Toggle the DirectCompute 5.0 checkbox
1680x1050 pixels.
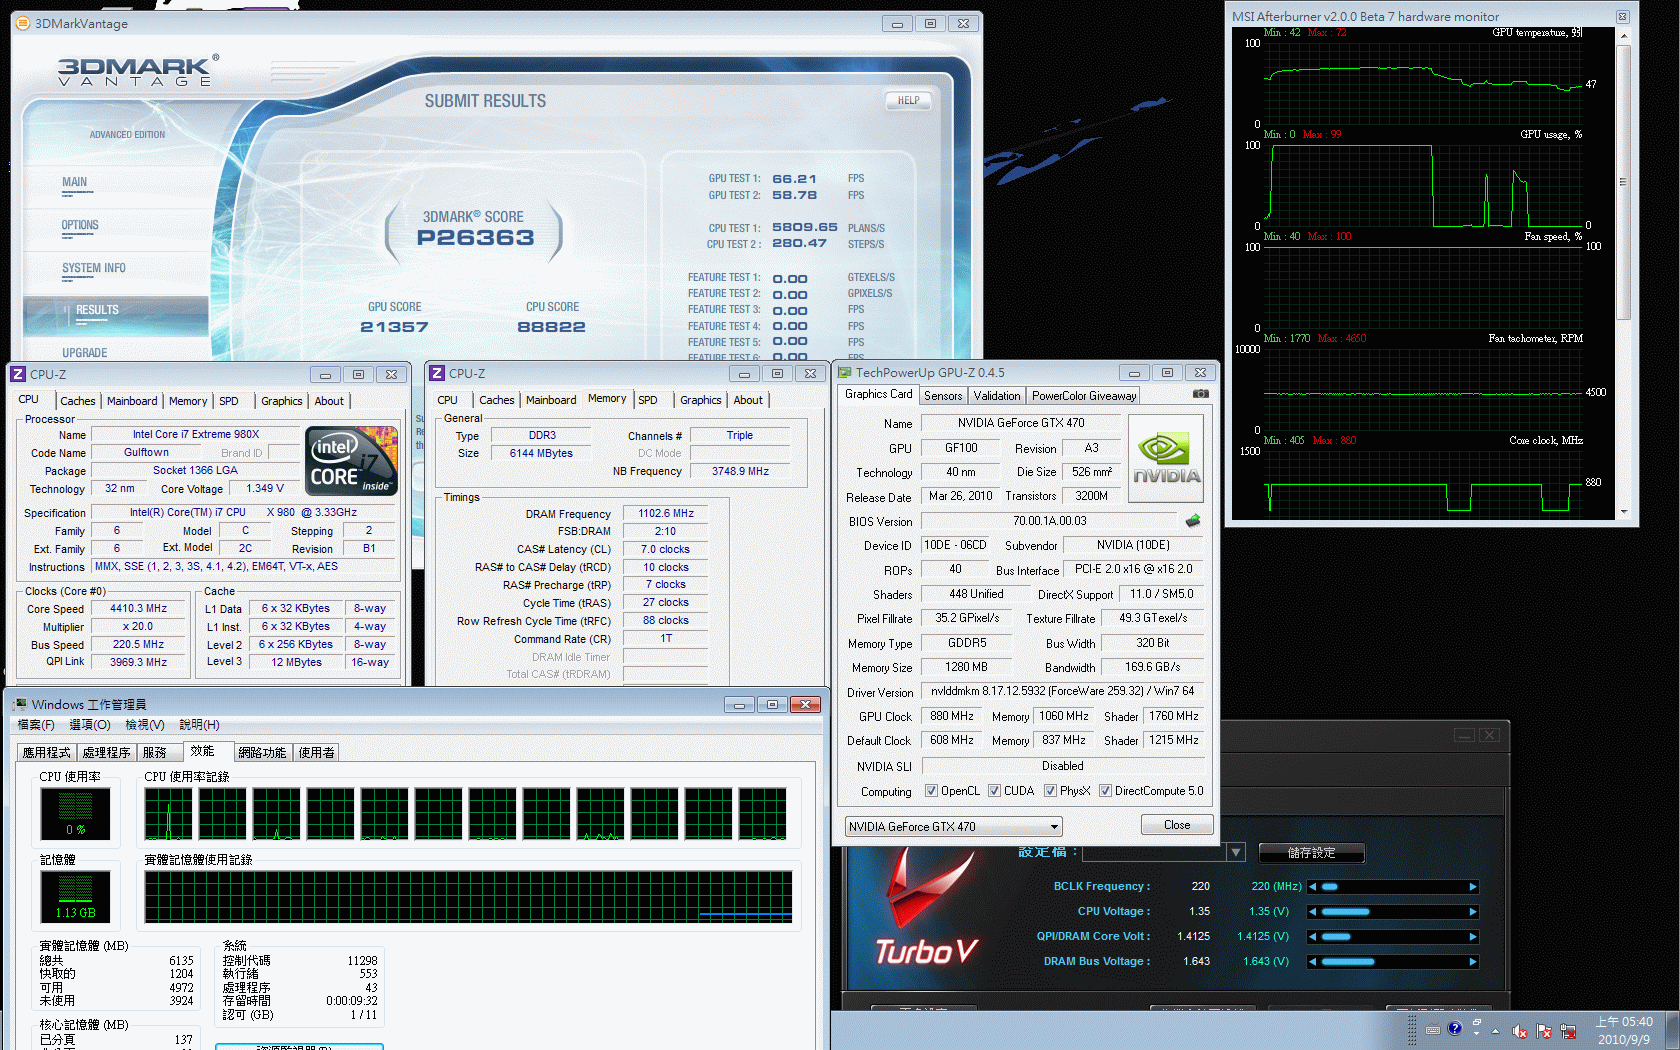coord(1105,791)
